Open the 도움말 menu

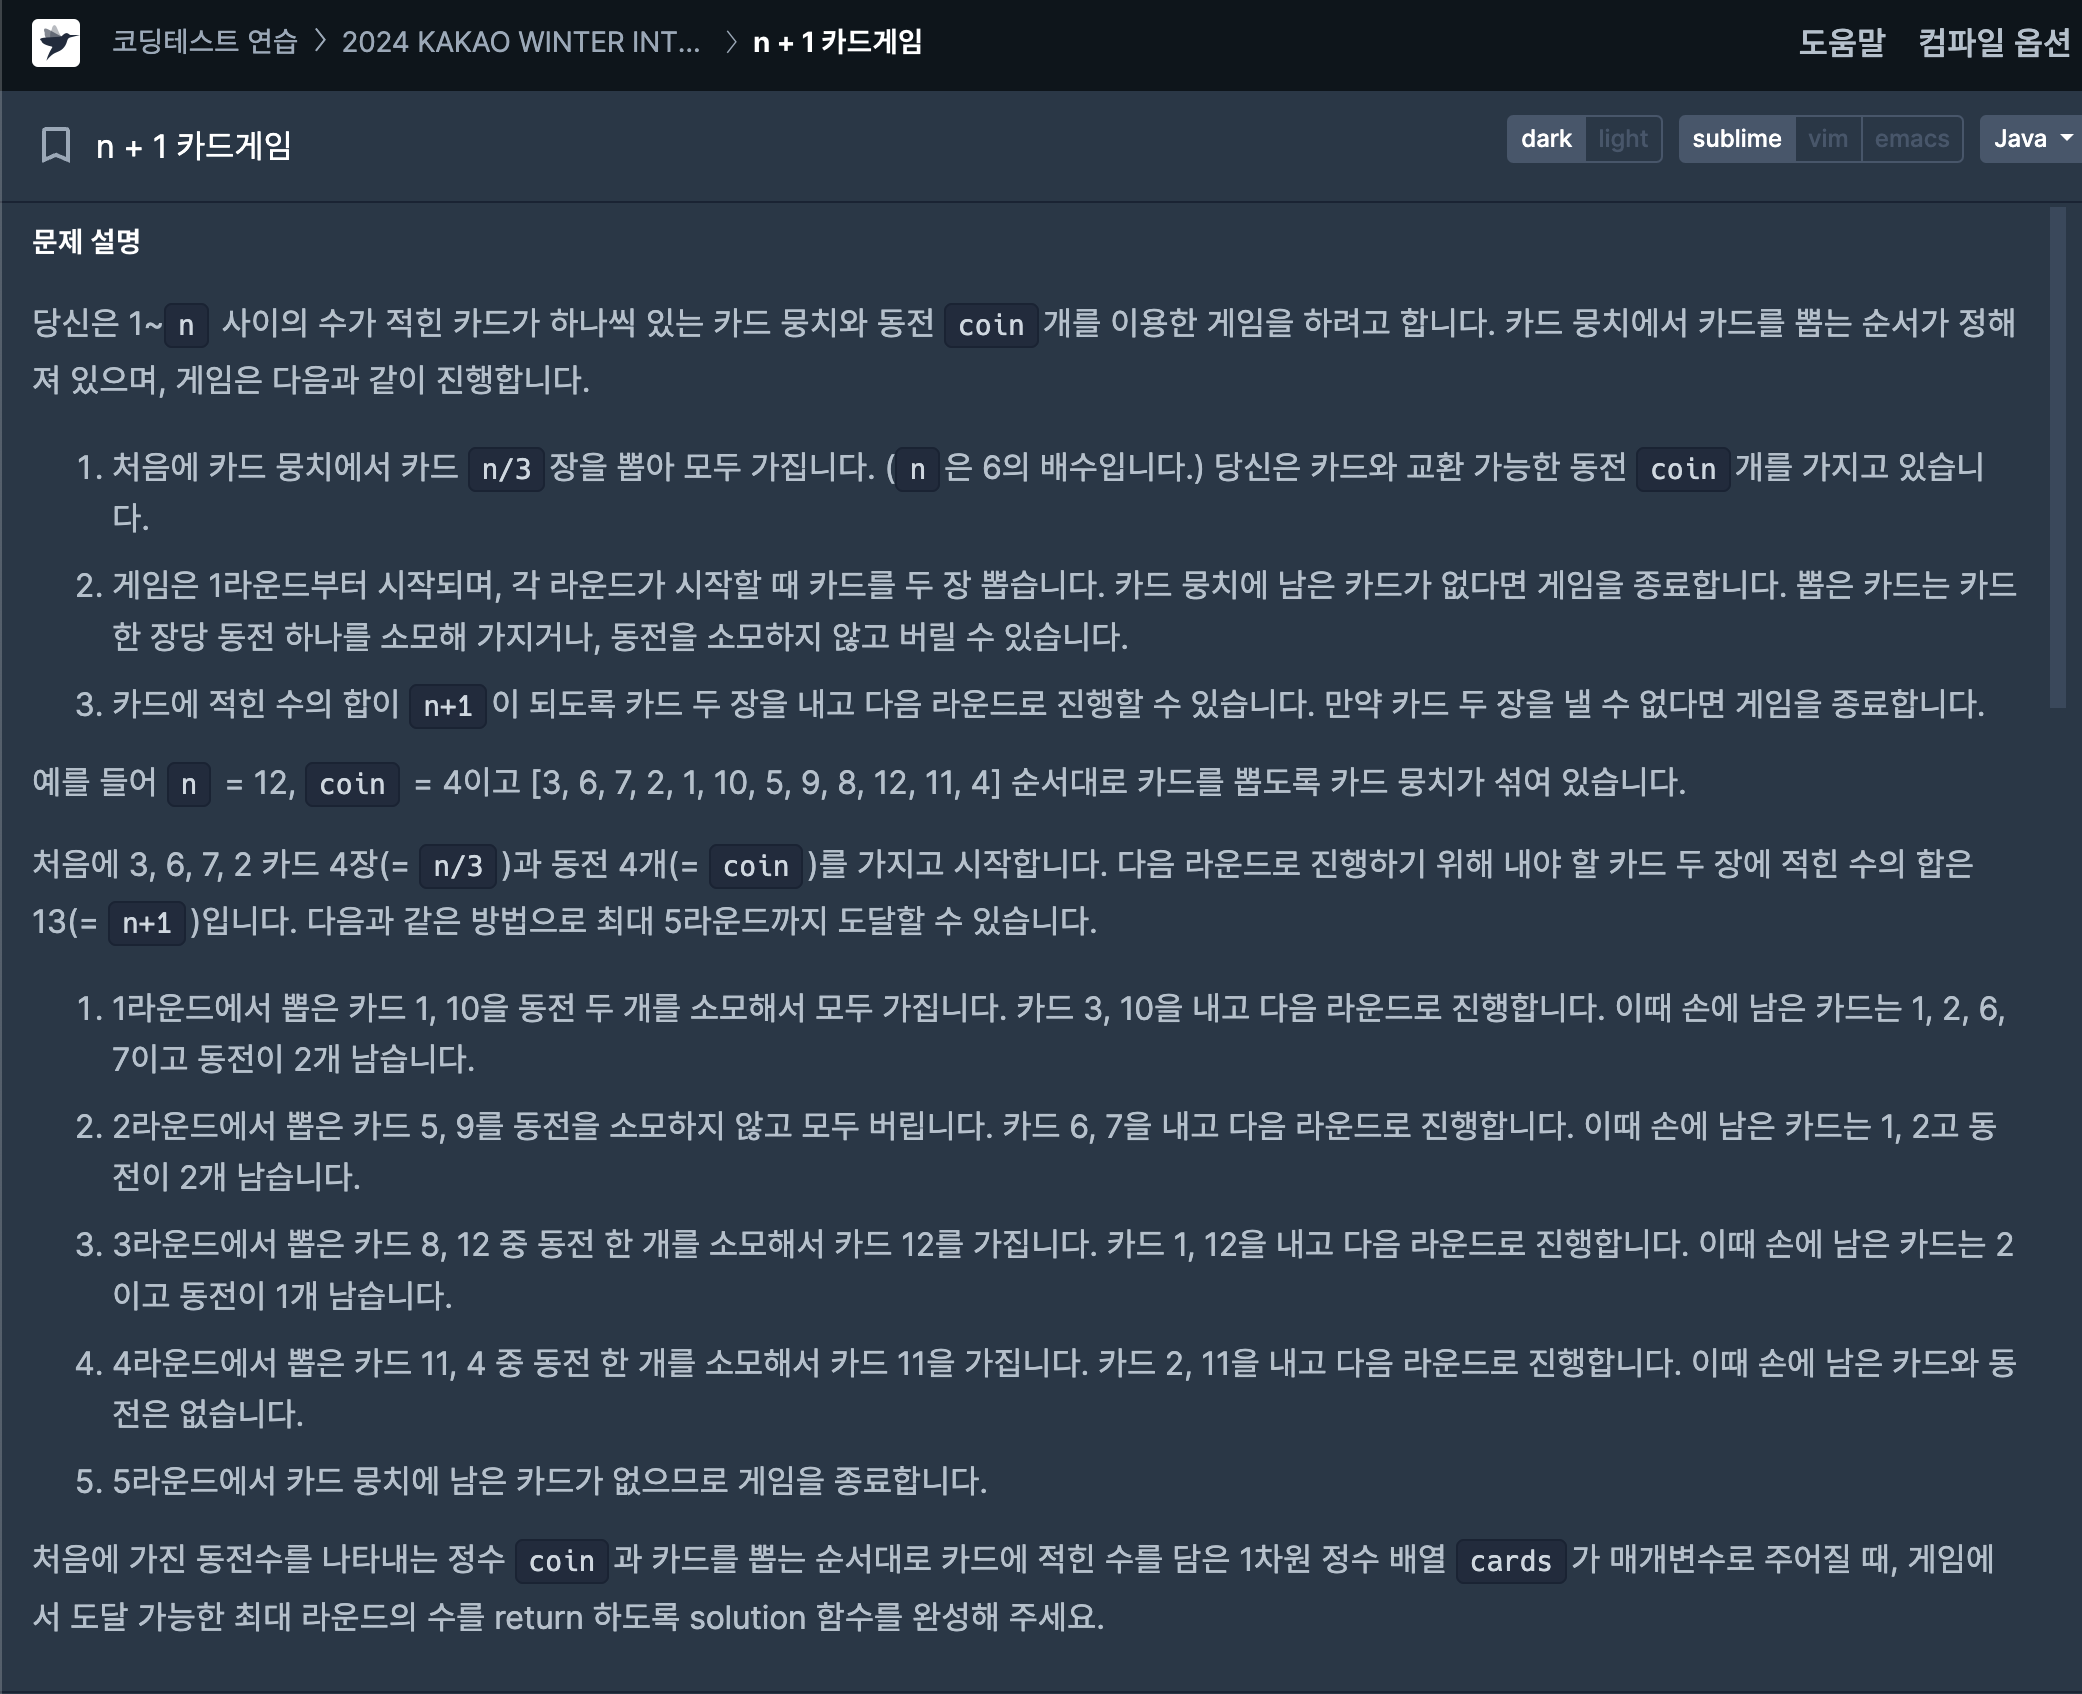coord(1841,42)
